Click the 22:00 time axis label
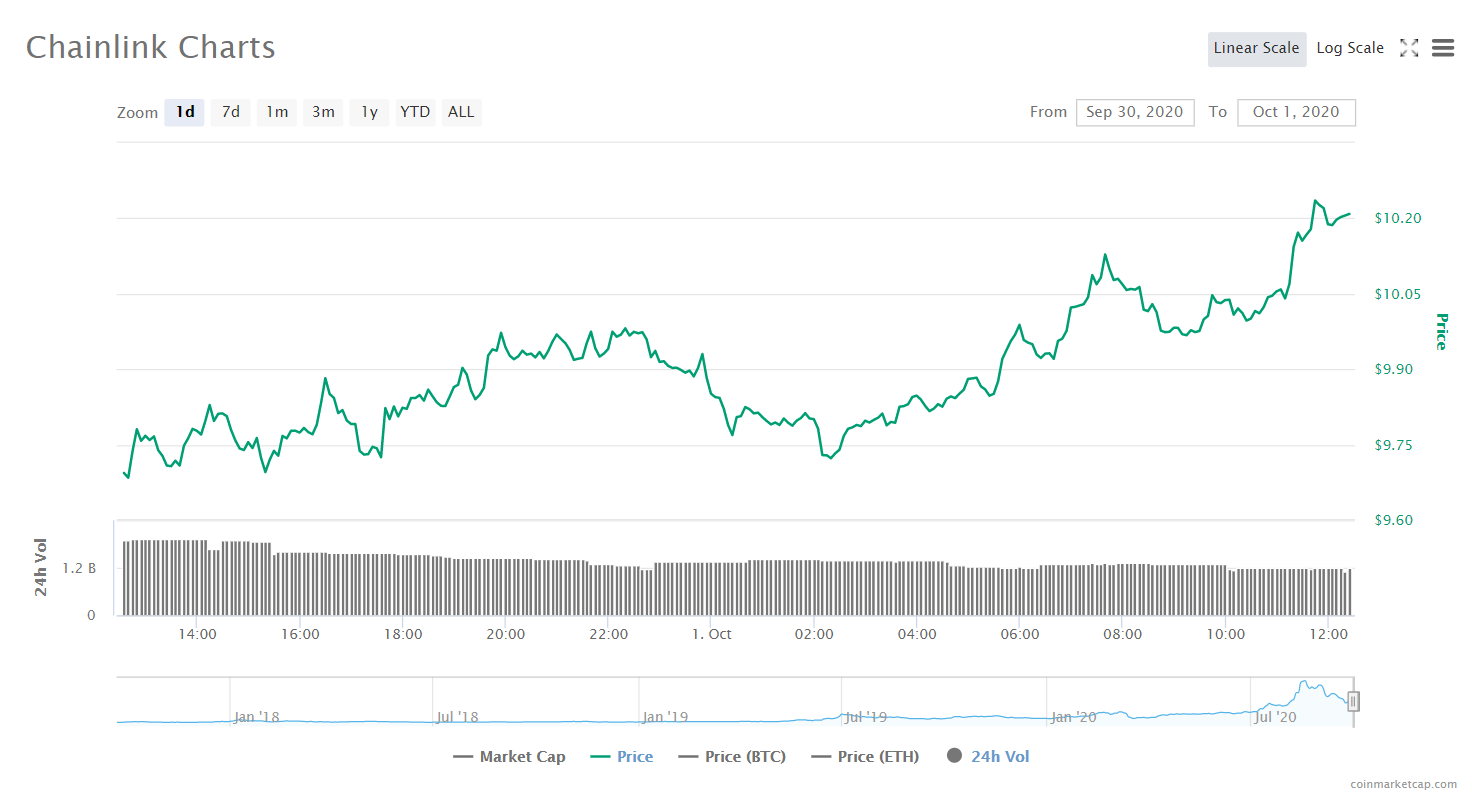This screenshot has height=801, width=1472. click(x=609, y=634)
